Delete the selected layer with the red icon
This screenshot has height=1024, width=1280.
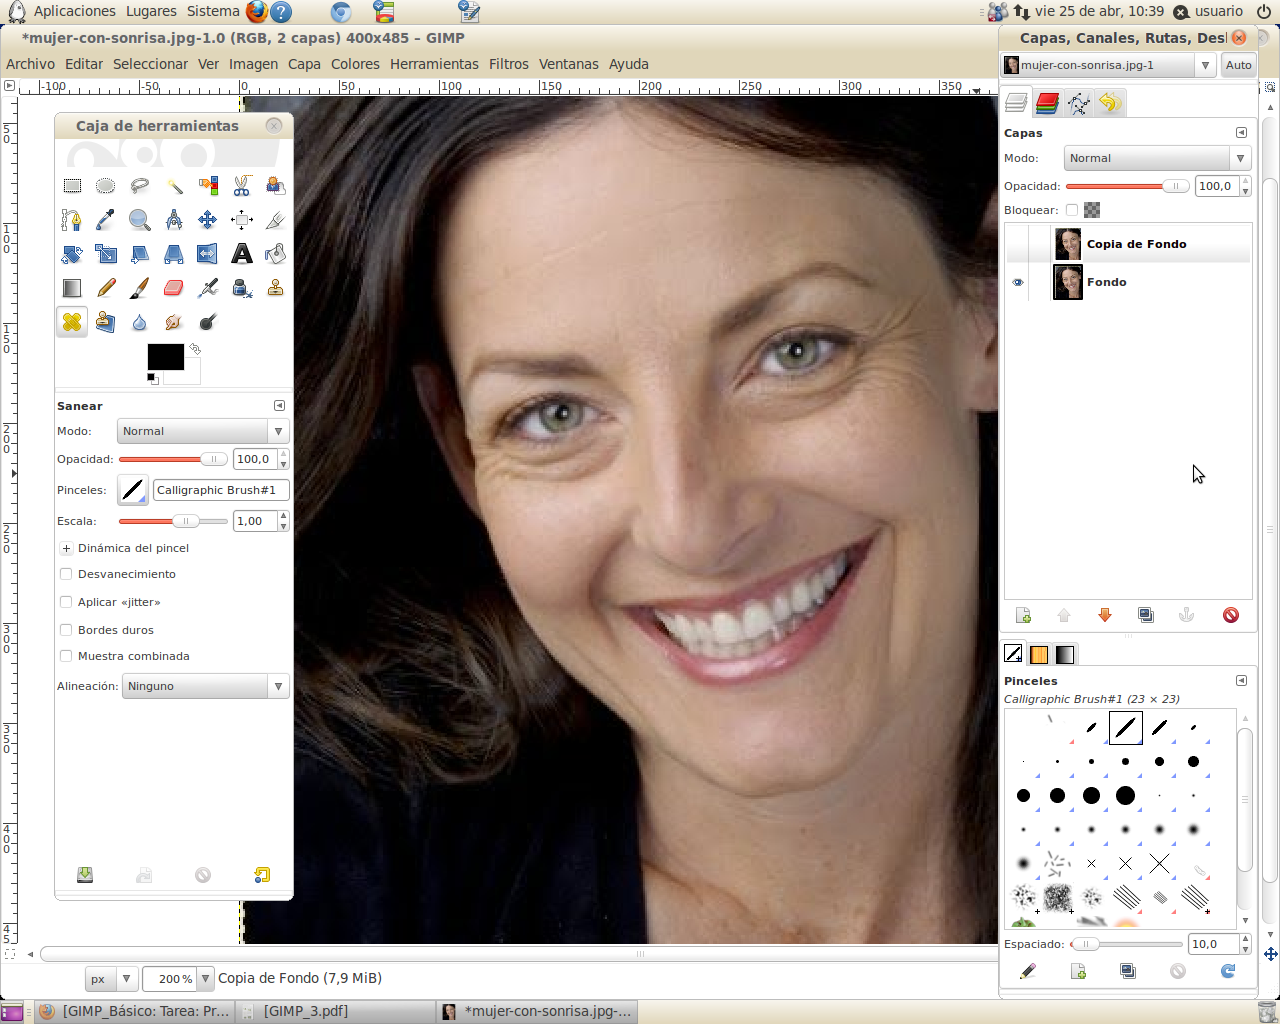[x=1230, y=616]
